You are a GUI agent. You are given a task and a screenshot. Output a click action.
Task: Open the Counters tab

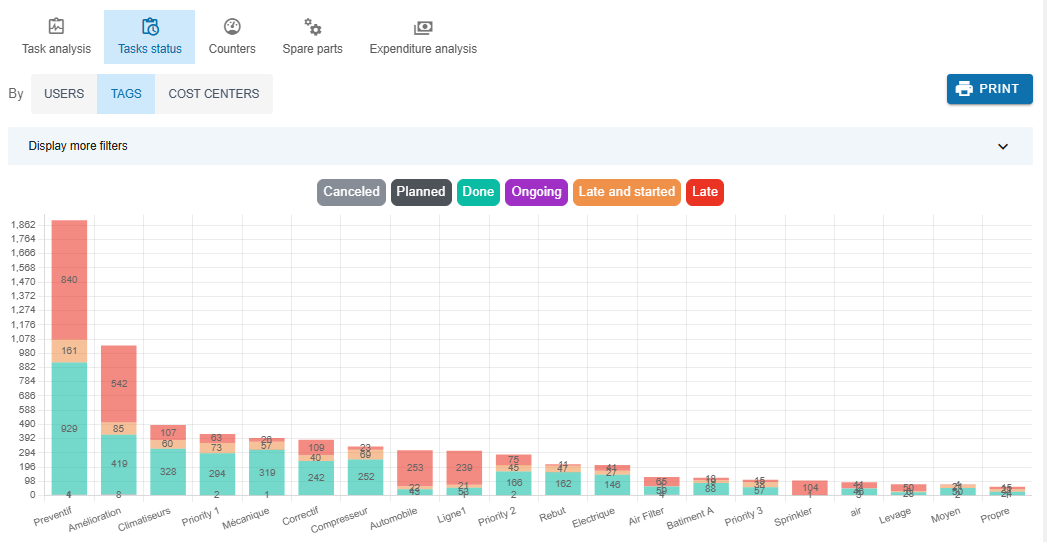[232, 37]
